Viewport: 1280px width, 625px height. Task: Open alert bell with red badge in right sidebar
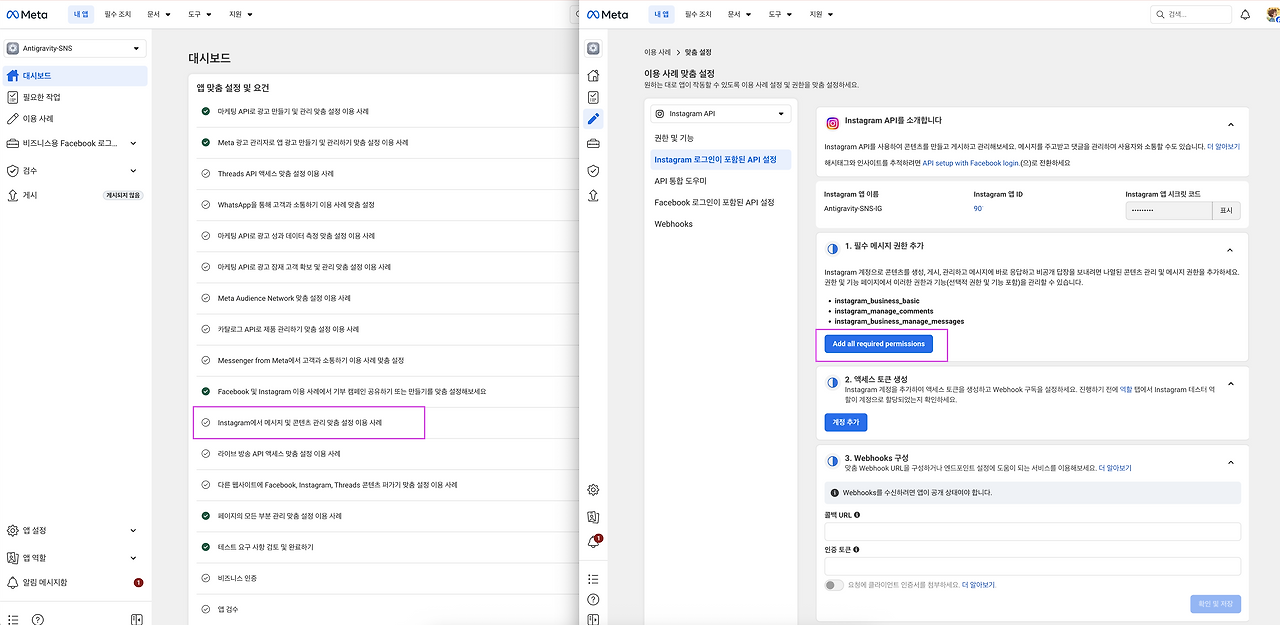[594, 542]
